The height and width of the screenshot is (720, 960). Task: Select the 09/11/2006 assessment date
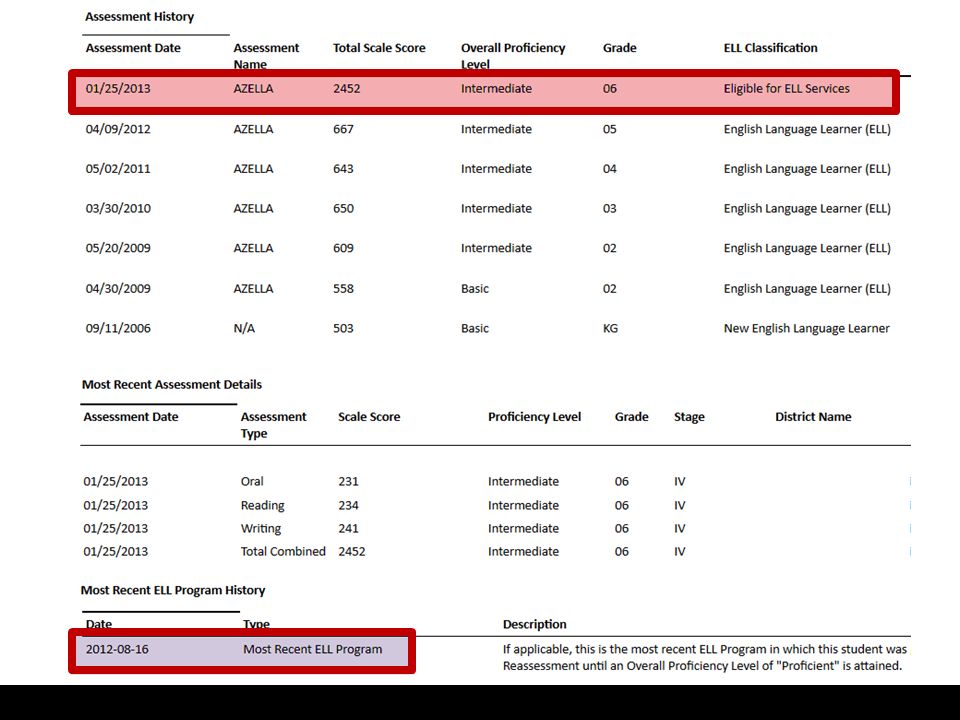118,329
